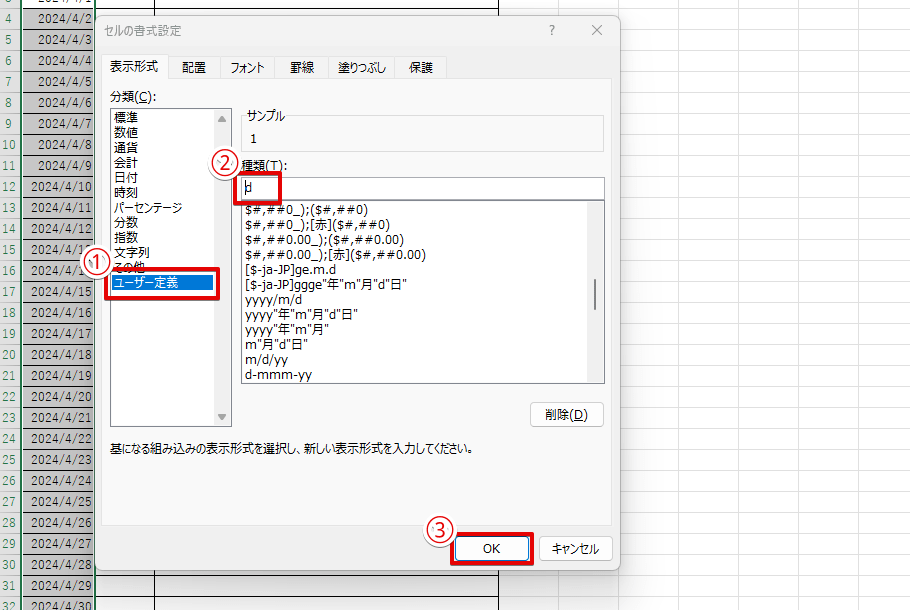Open the 塗りつぶし tab
Viewport: 910px width, 610px height.
(360, 68)
